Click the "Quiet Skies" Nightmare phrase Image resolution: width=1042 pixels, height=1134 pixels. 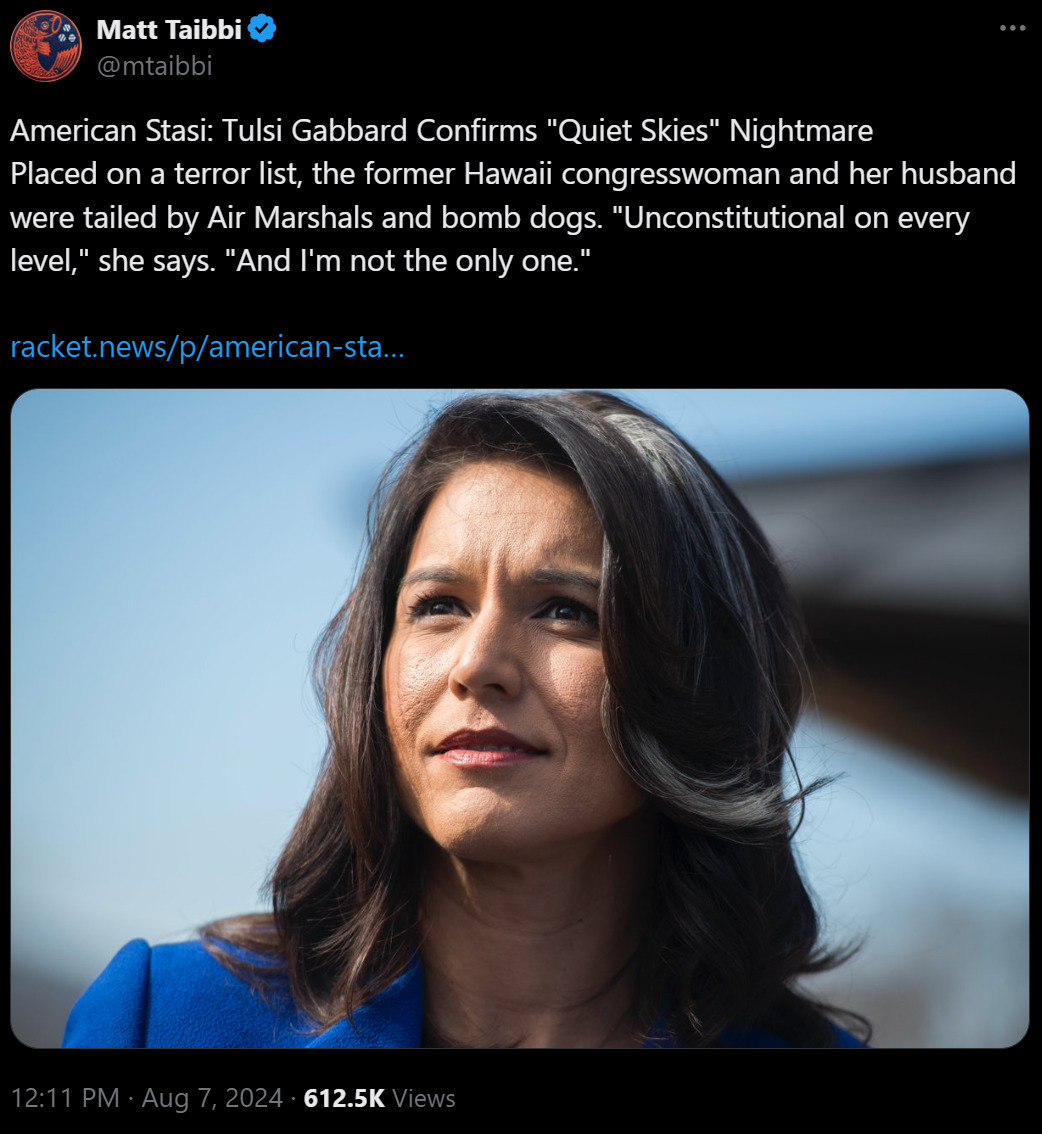tap(709, 131)
